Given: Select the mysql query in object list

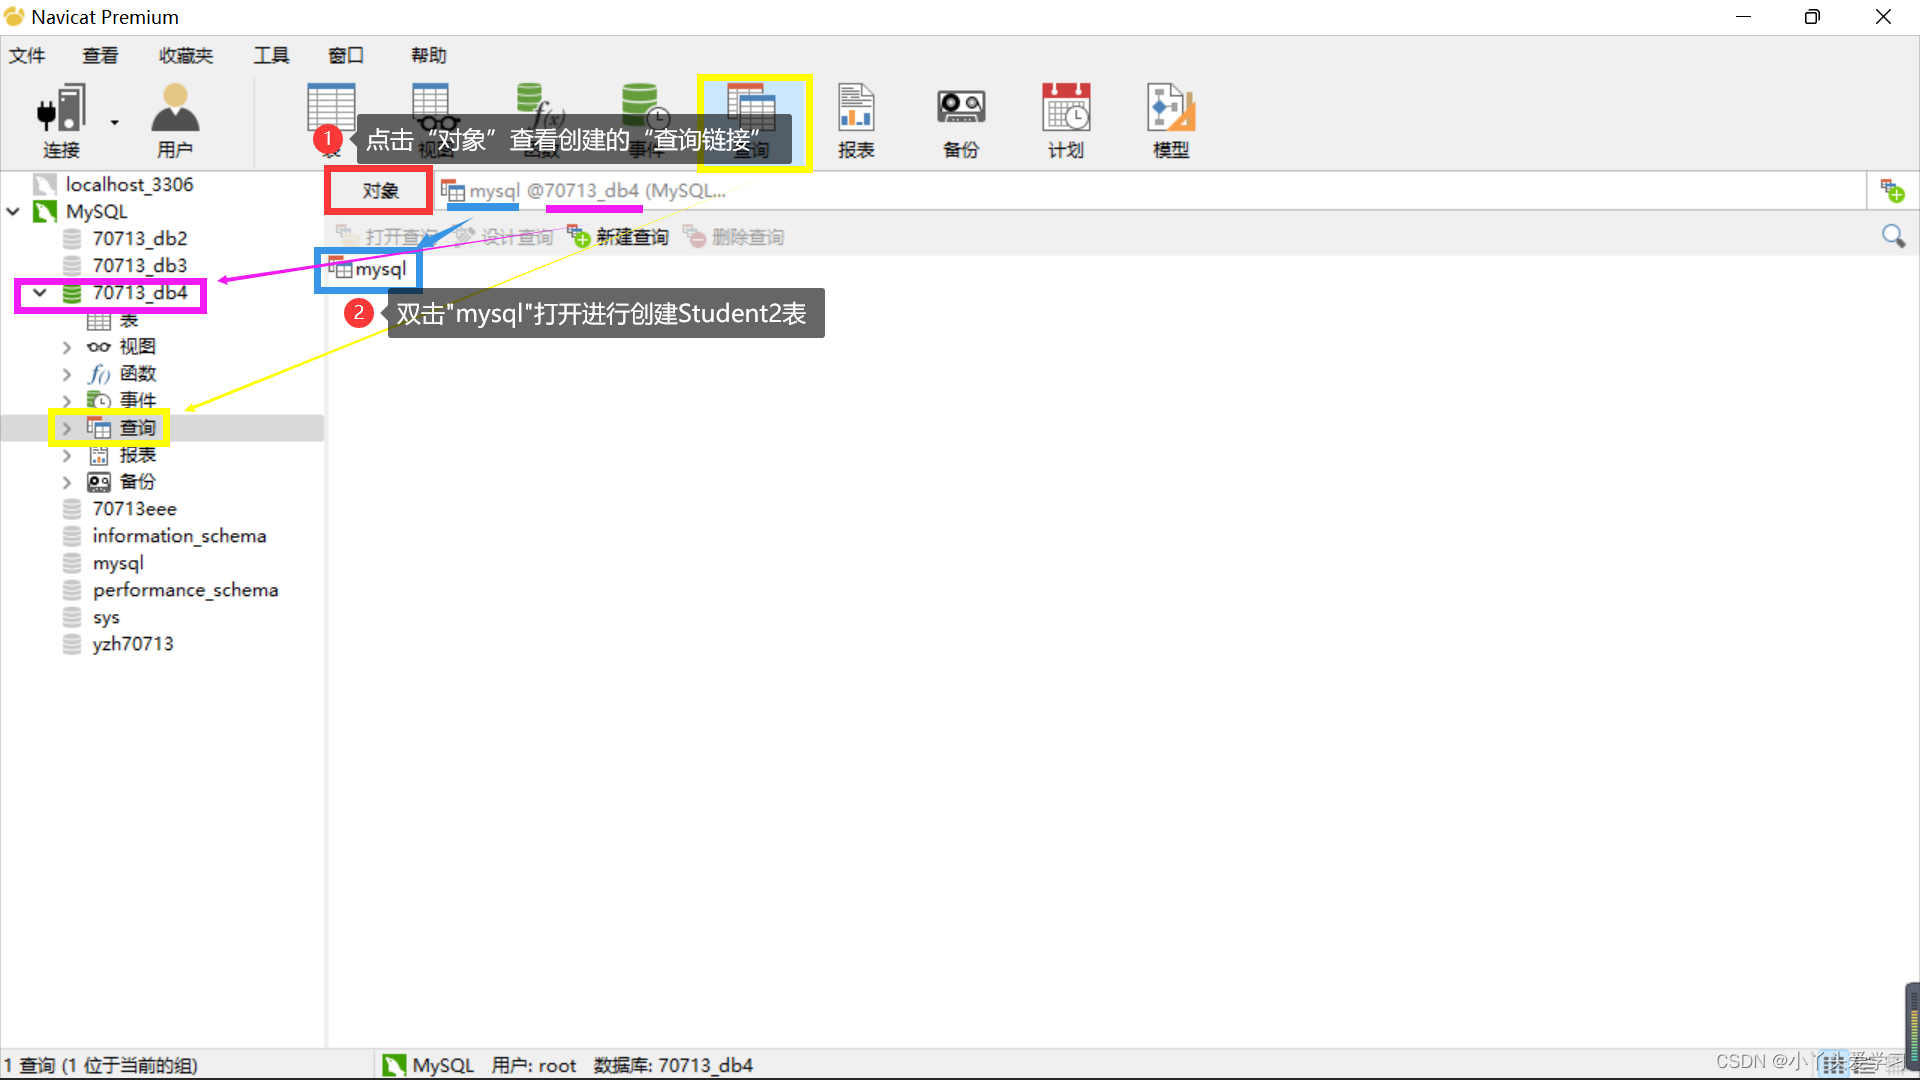Looking at the screenshot, I should coord(368,269).
